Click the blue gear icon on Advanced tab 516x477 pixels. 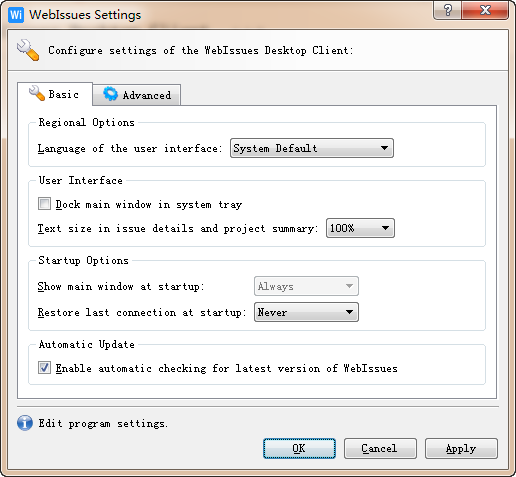point(110,94)
